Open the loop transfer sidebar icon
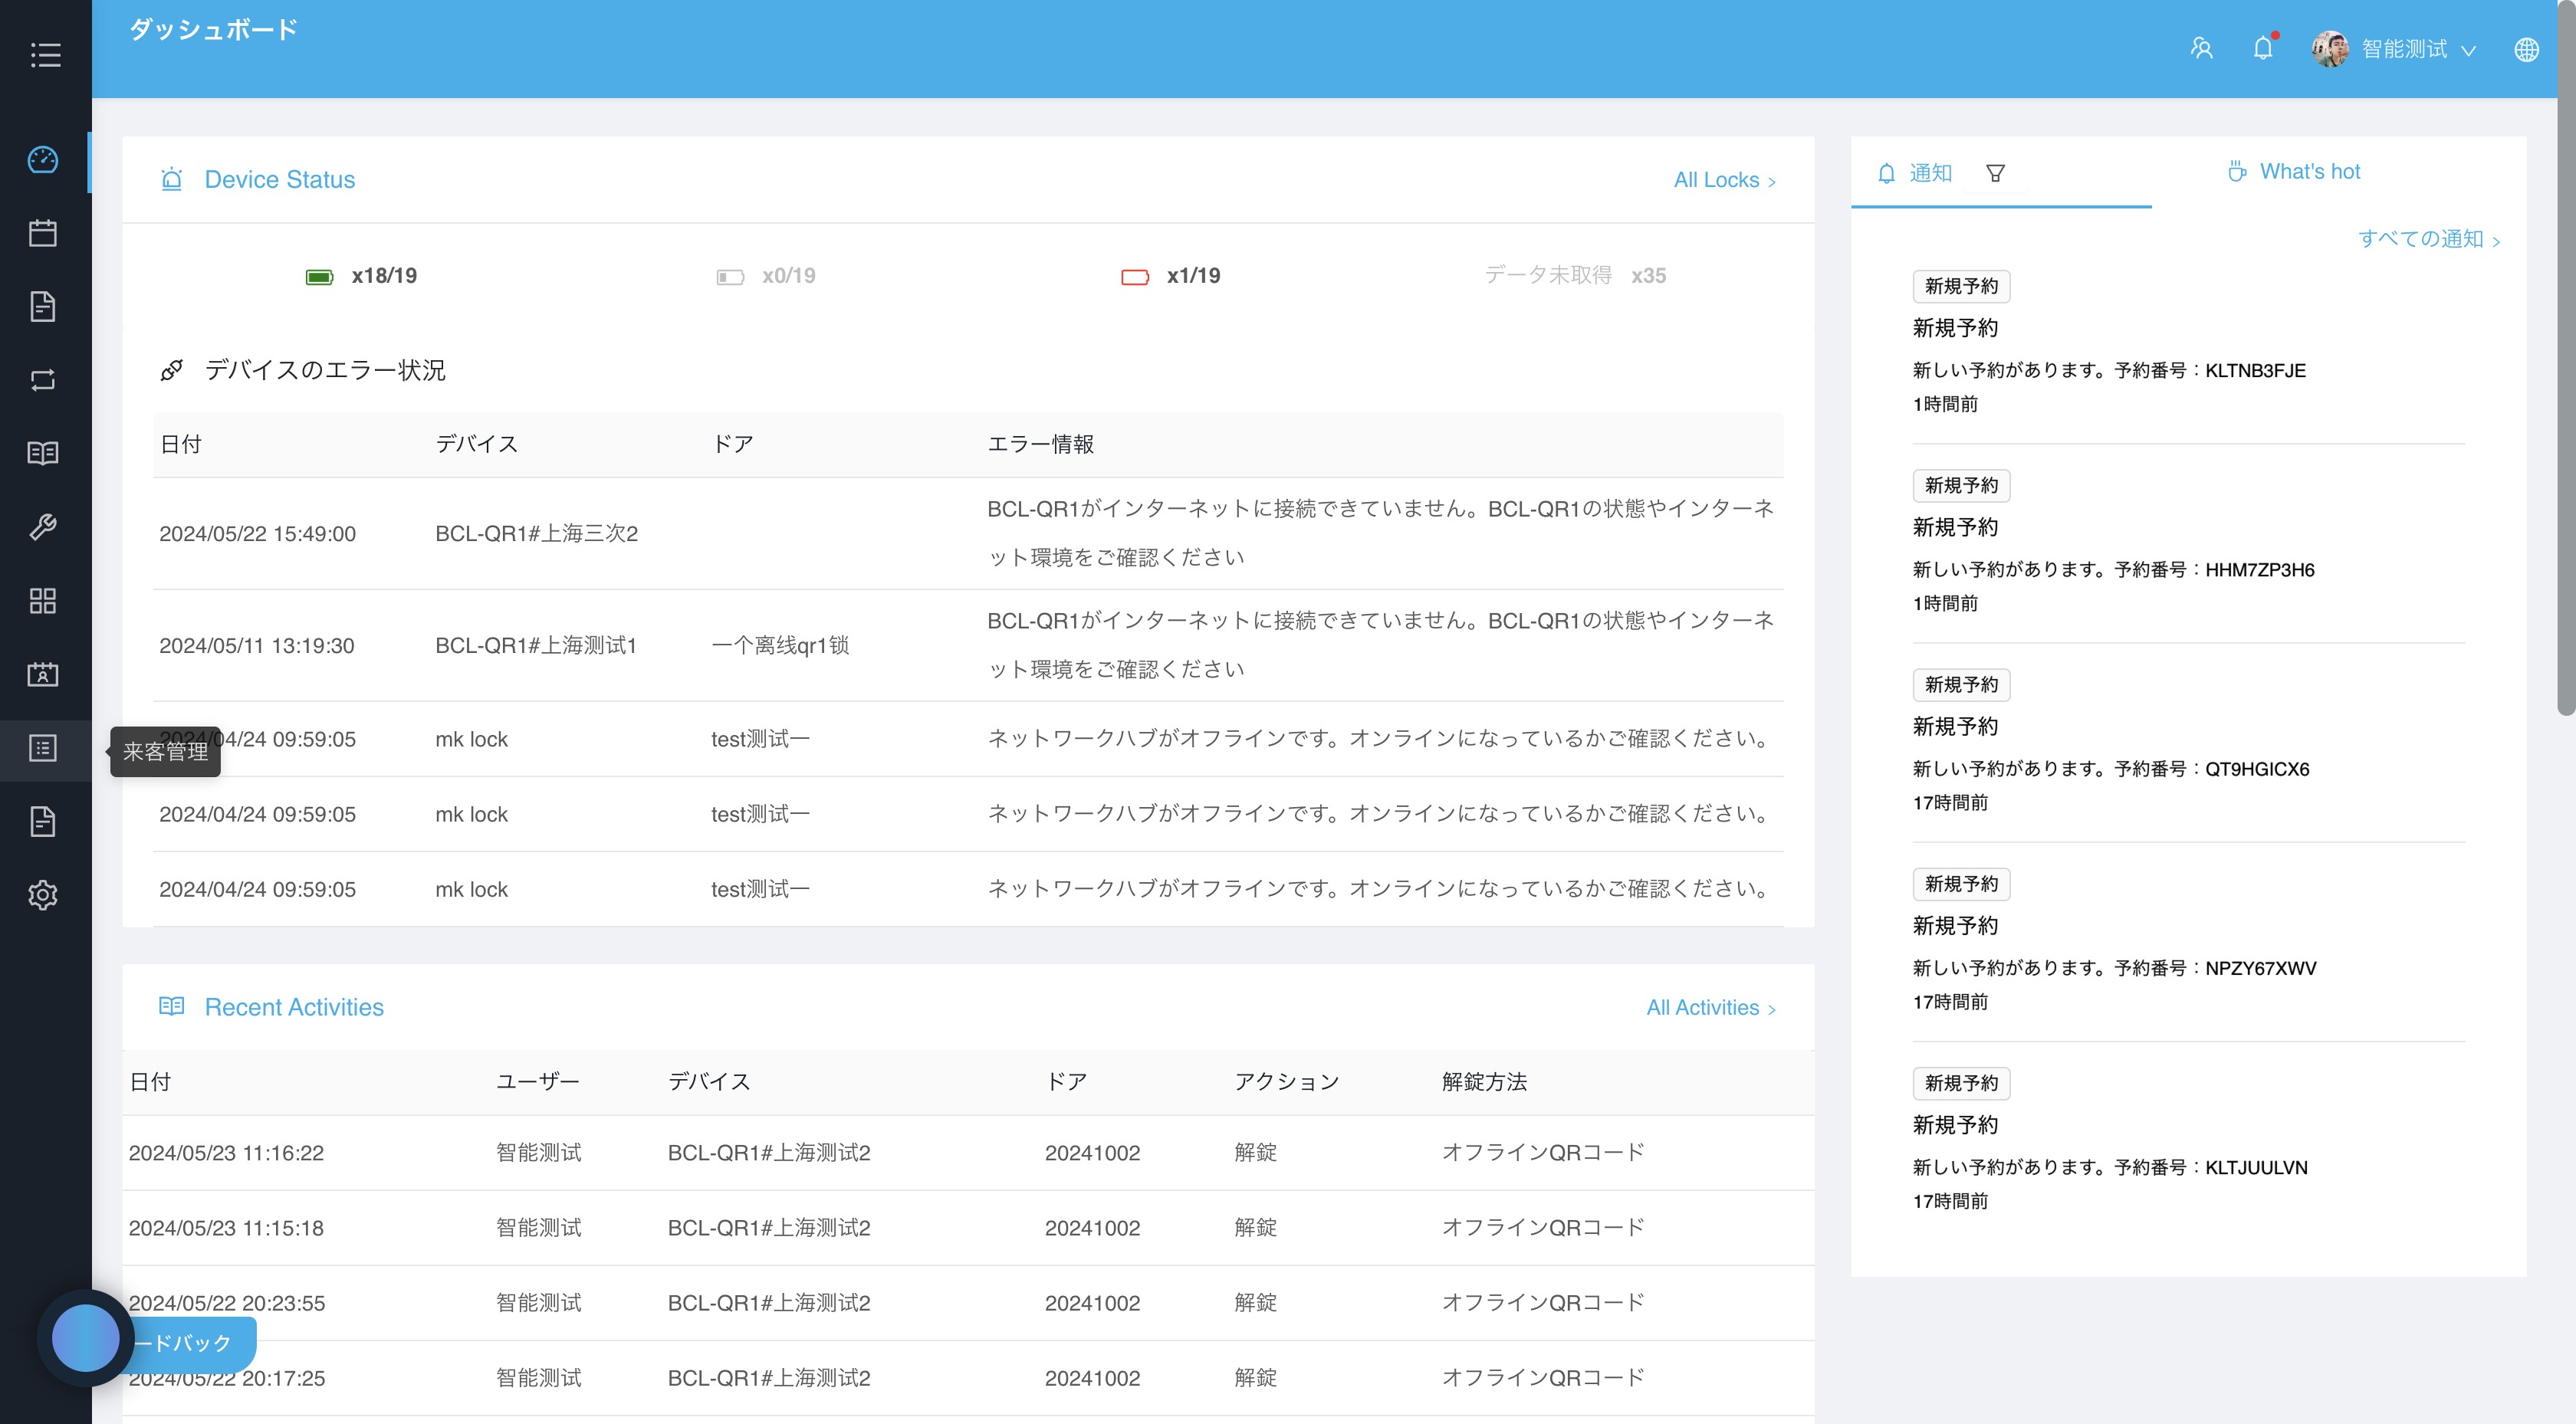Viewport: 2576px width, 1424px height. pos(43,380)
